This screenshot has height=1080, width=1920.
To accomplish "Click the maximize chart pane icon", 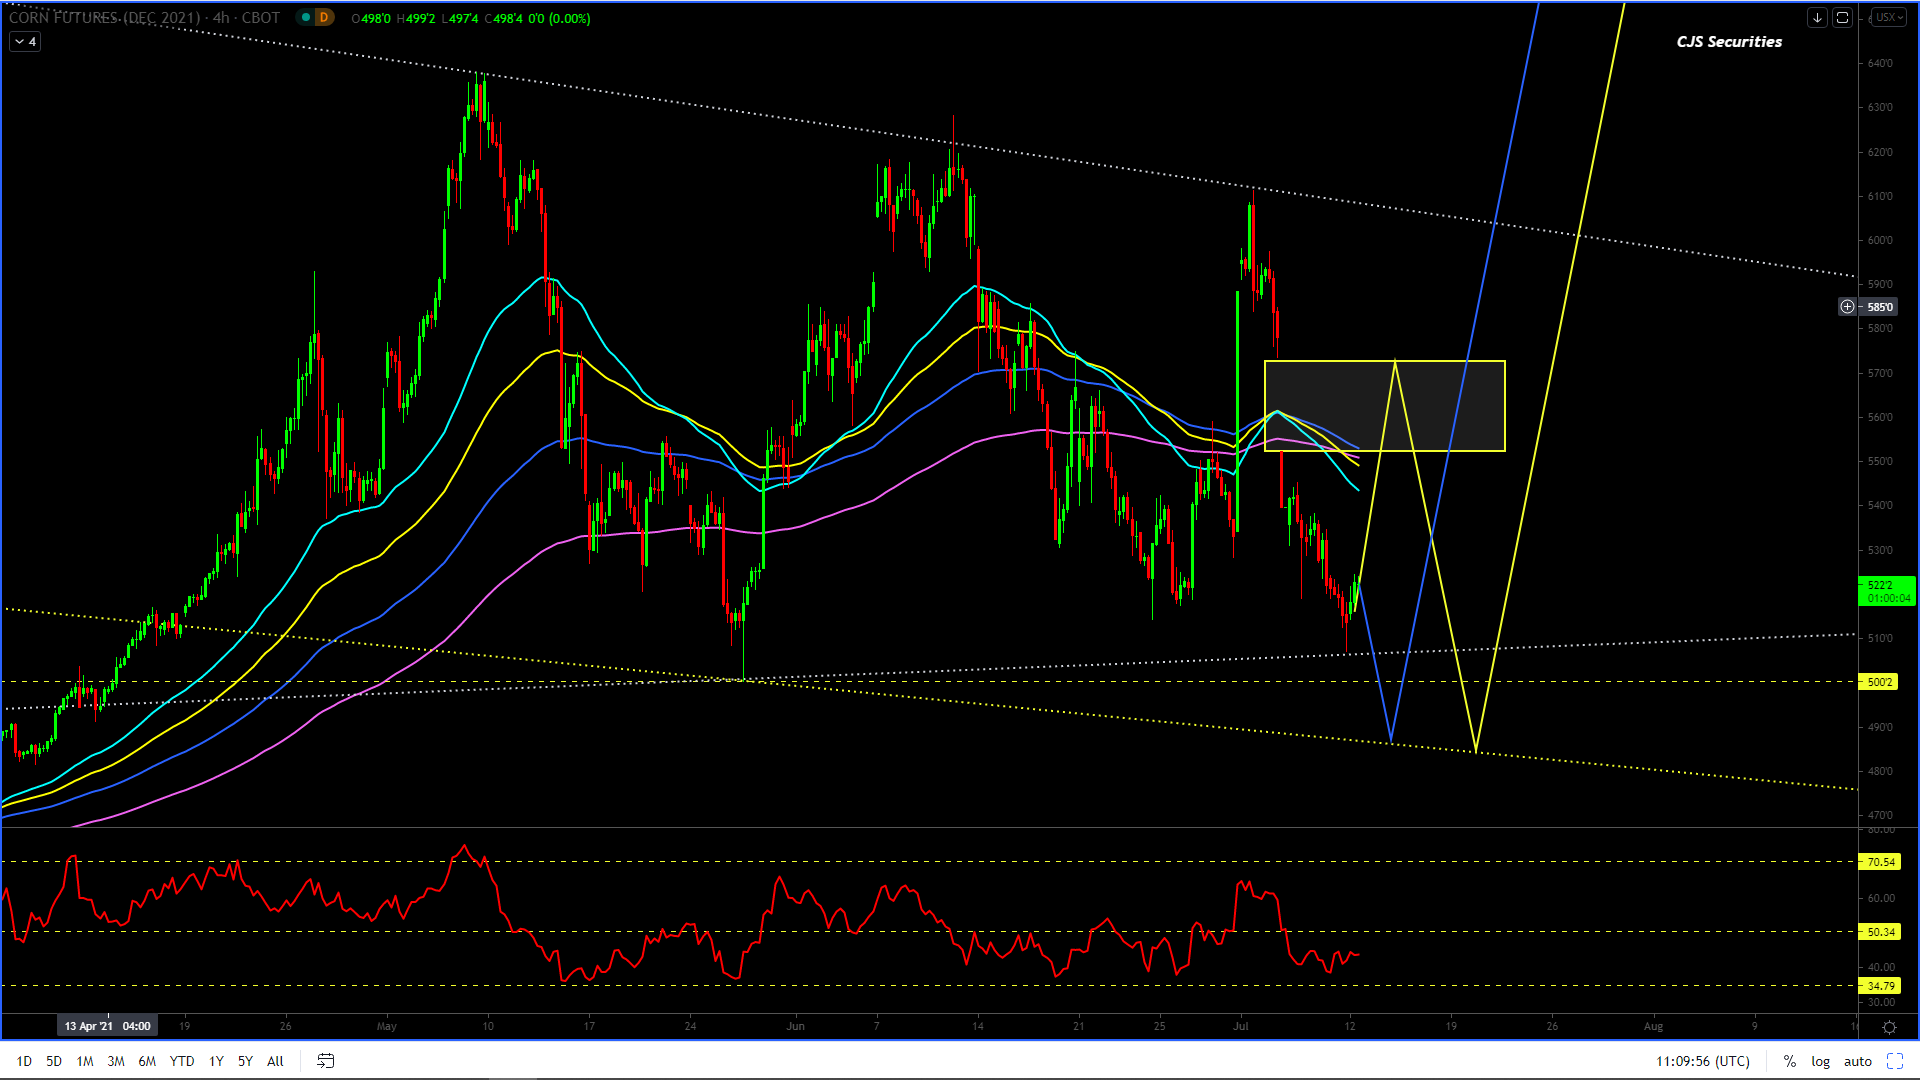I will (1842, 18).
